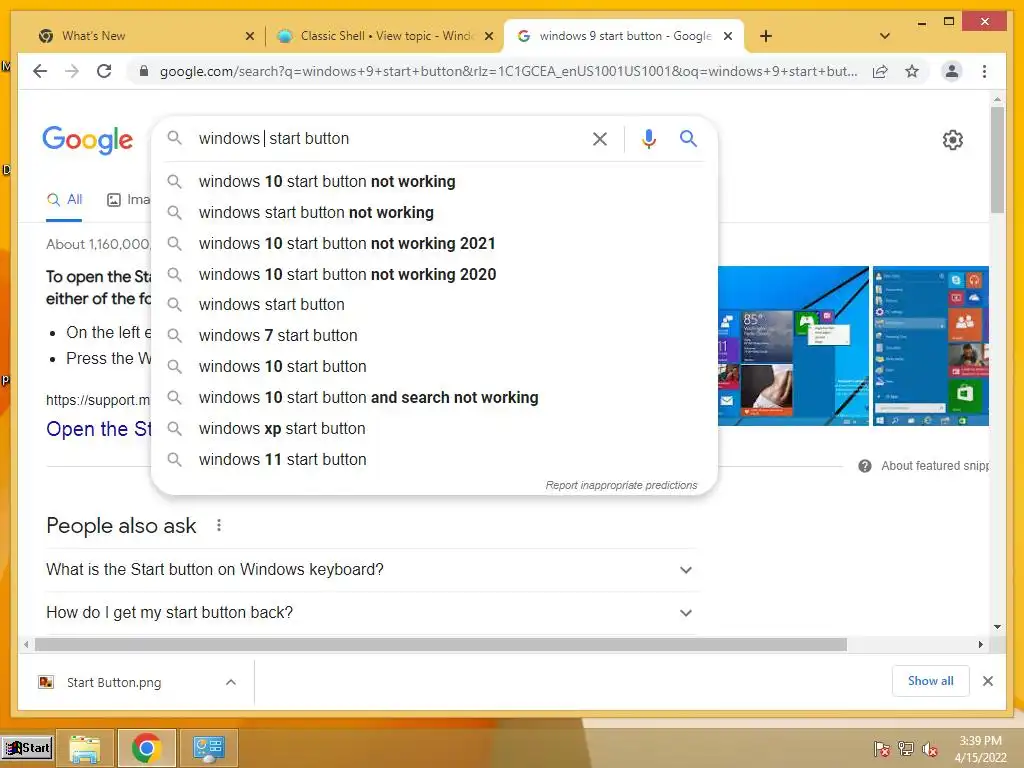Image resolution: width=1024 pixels, height=768 pixels.
Task: Open Google settings gear
Action: (953, 140)
